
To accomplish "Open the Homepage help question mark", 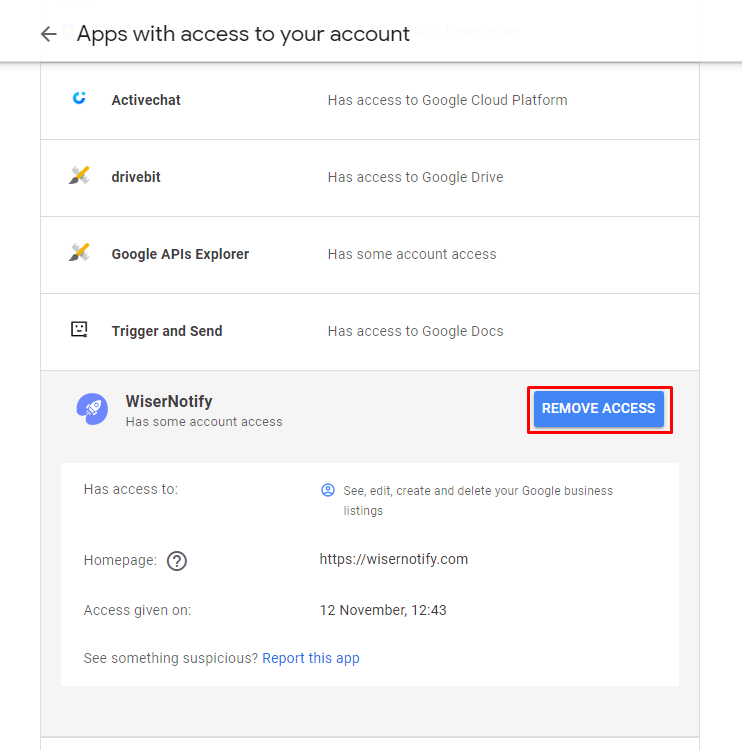I will (x=177, y=561).
